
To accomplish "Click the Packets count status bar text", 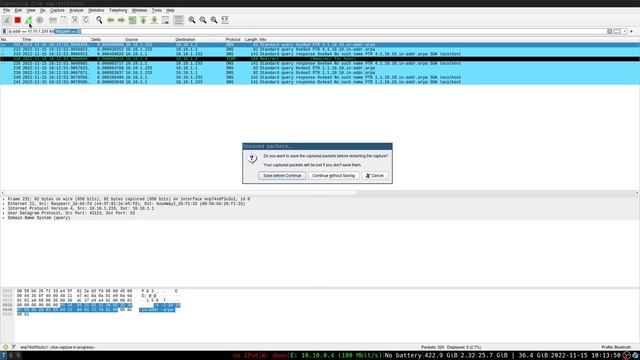I will click(451, 347).
